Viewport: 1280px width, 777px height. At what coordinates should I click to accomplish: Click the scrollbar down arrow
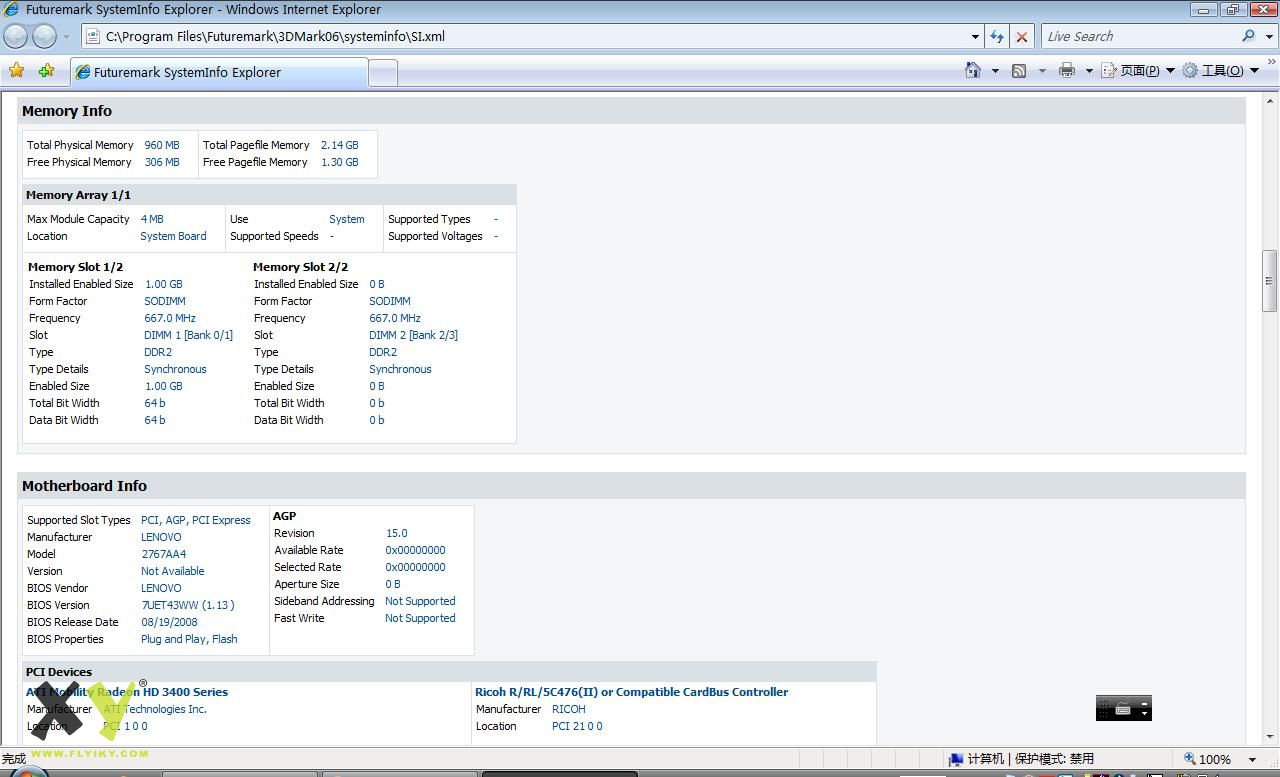click(x=1270, y=737)
